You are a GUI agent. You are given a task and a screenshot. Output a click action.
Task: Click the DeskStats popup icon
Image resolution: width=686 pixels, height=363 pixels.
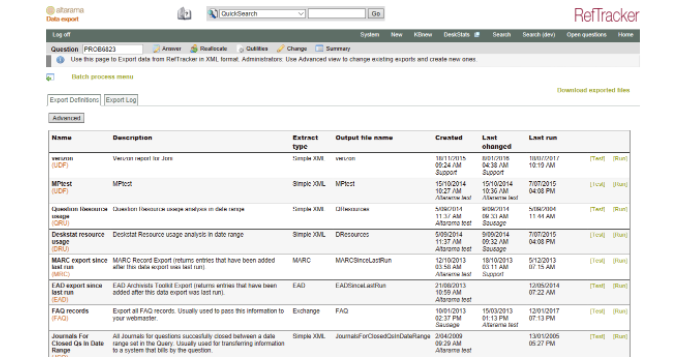[x=477, y=35]
